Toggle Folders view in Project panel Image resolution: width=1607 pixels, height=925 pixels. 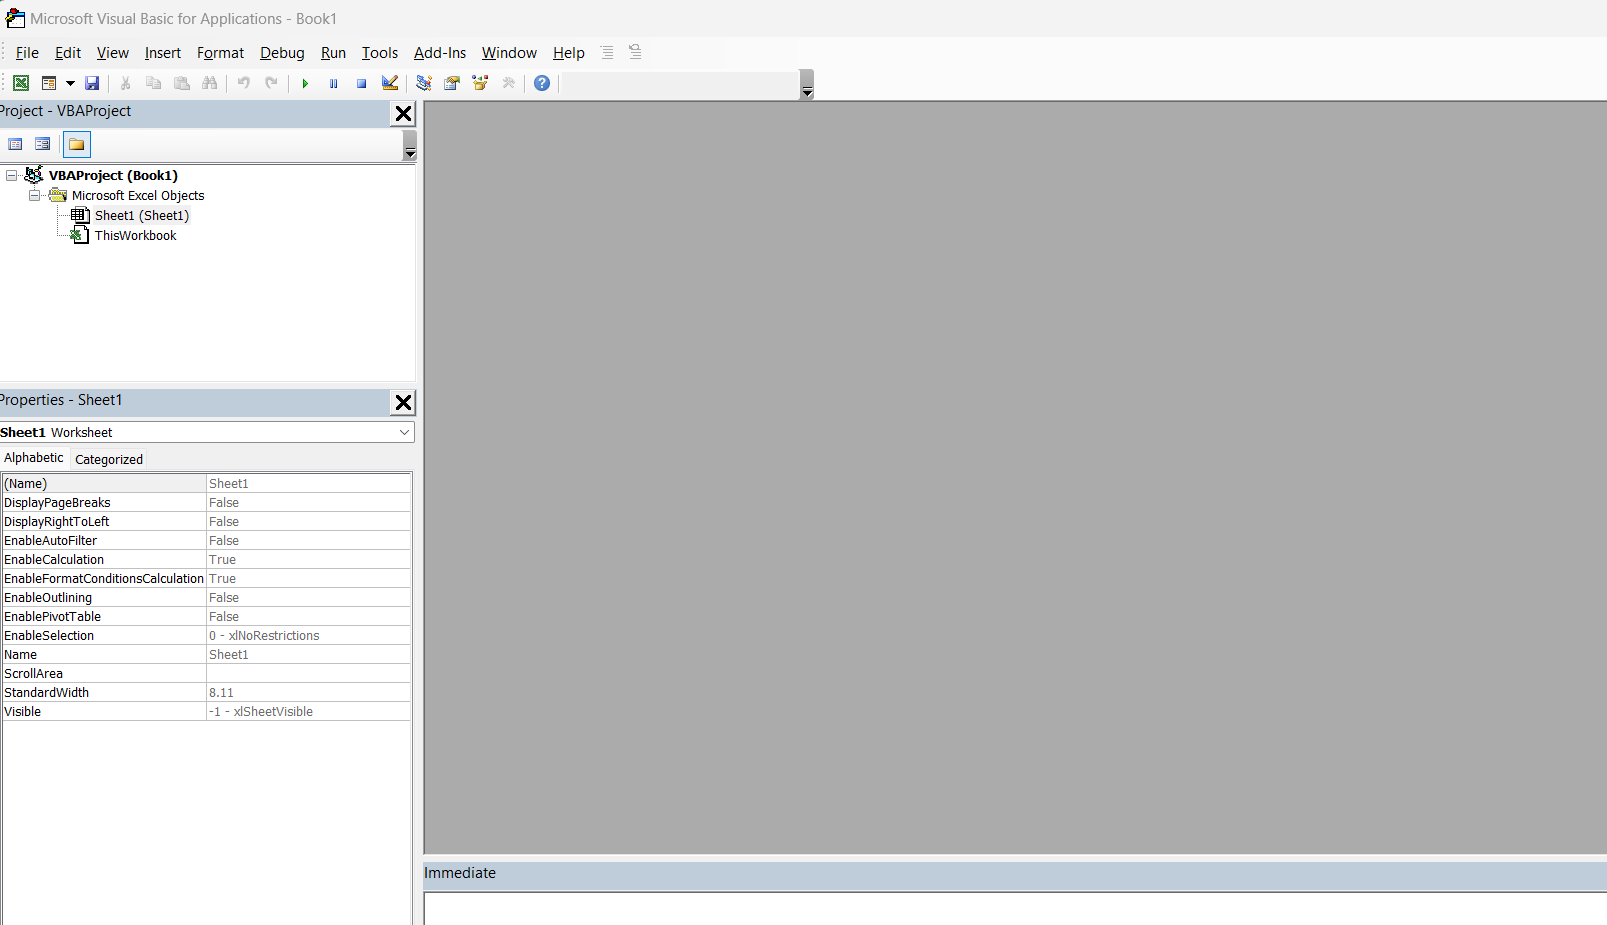(77, 144)
